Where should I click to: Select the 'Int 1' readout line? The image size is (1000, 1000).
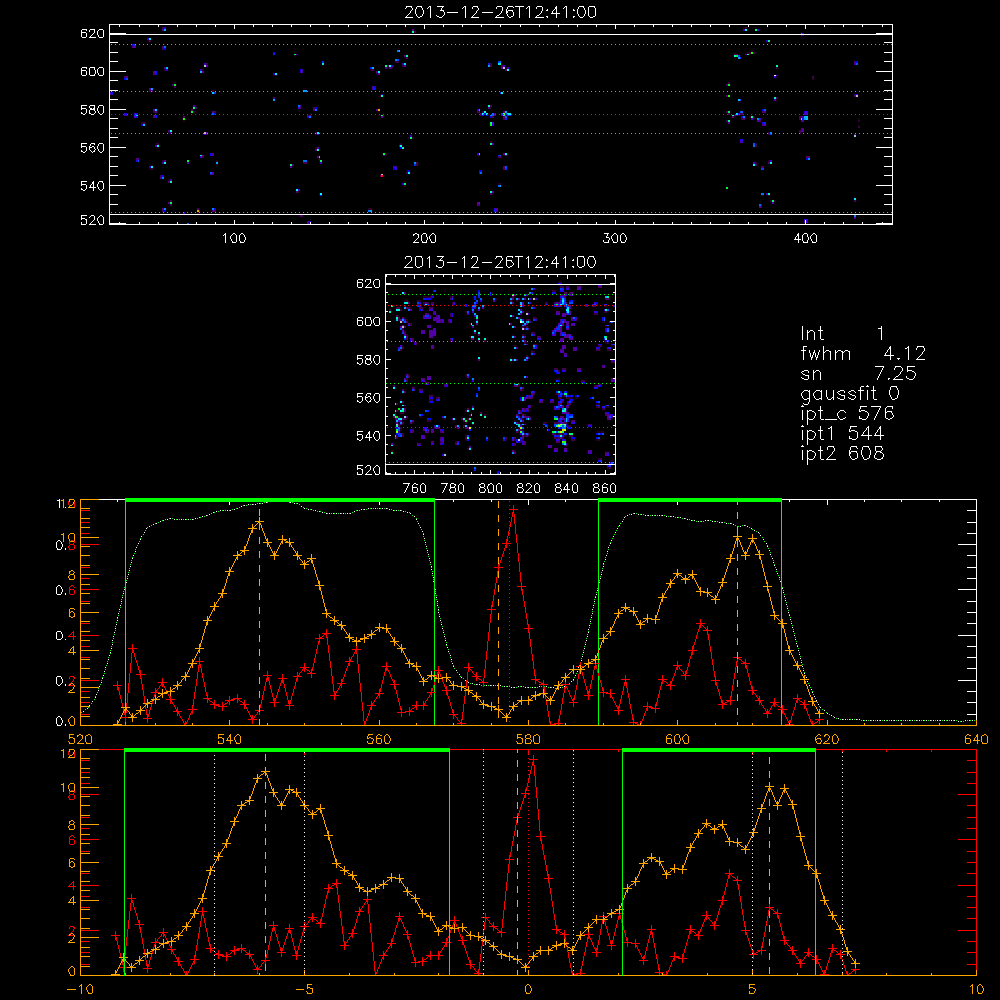(842, 334)
